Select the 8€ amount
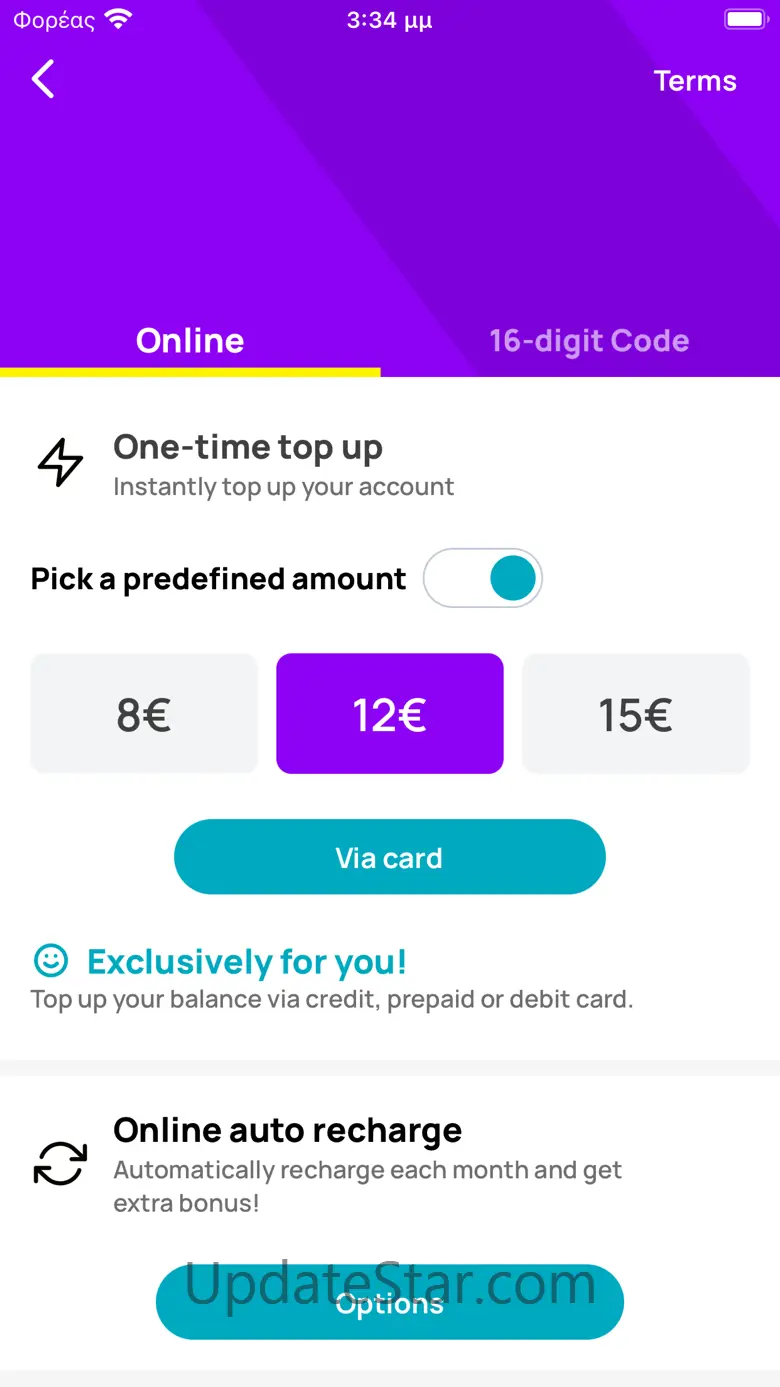Viewport: 780px width, 1387px height. pyautogui.click(x=144, y=714)
